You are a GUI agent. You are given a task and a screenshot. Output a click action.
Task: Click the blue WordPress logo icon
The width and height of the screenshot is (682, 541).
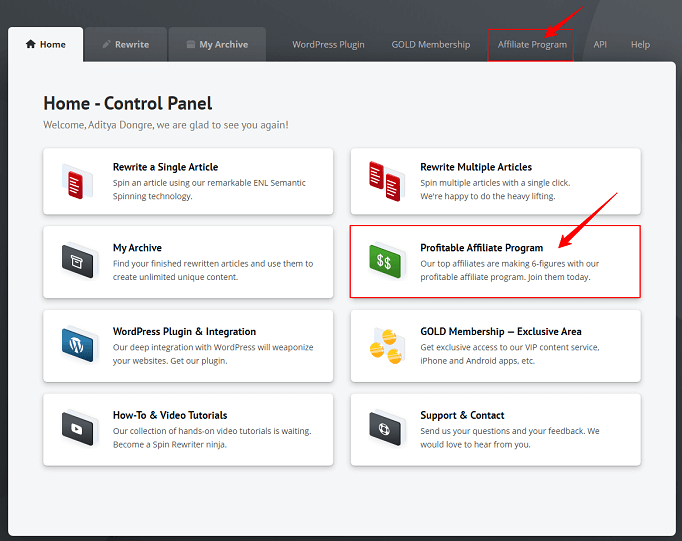78,345
